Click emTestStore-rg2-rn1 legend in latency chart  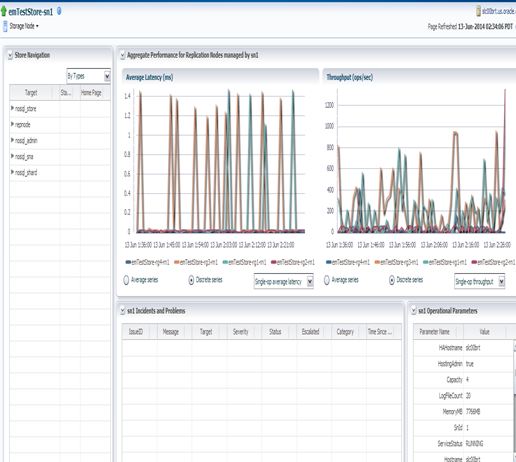pos(293,262)
